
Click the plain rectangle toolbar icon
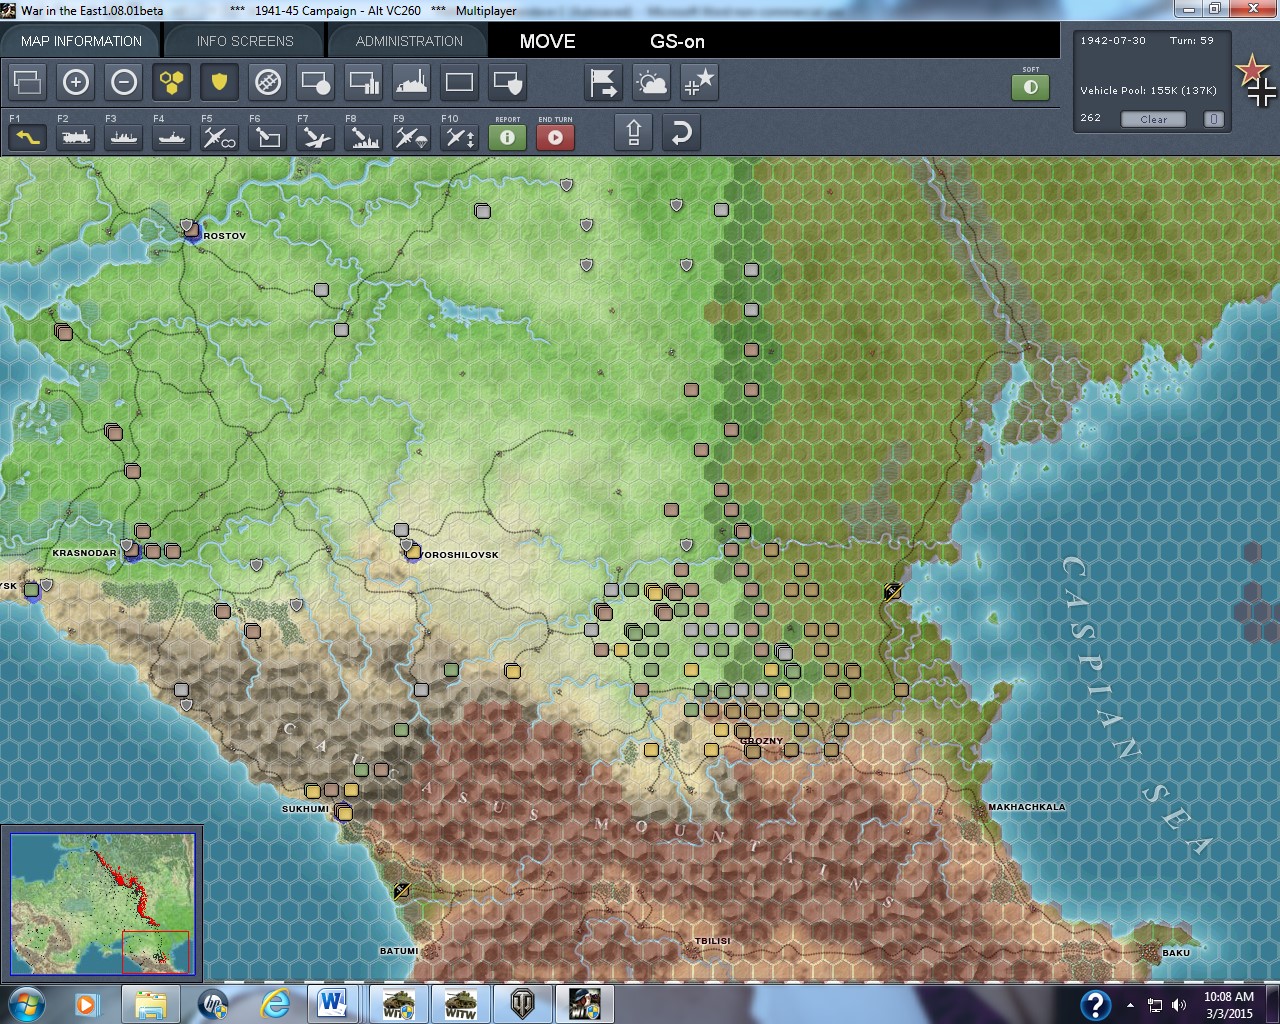tap(460, 82)
